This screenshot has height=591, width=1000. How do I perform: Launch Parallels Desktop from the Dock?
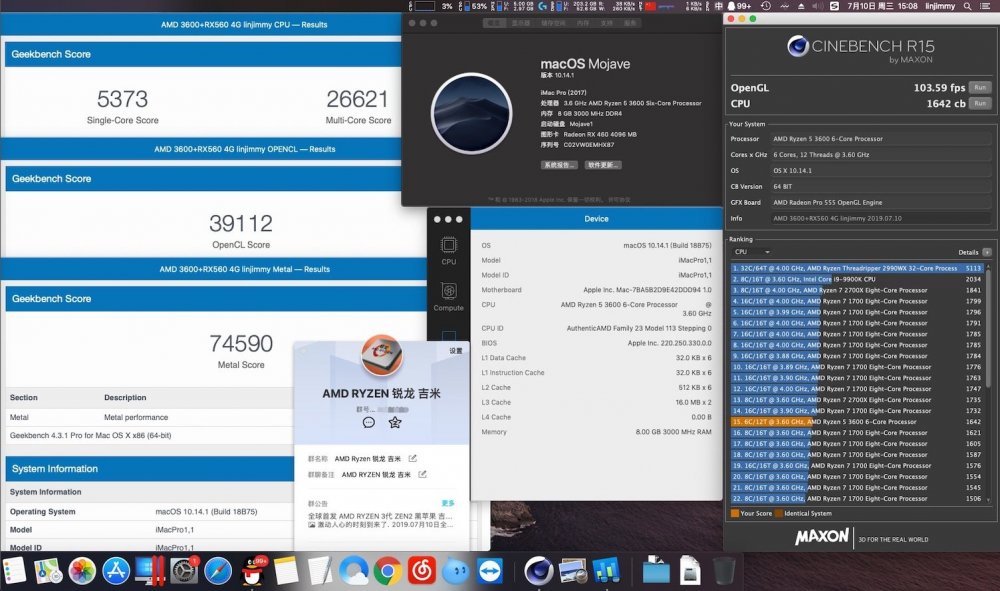point(151,571)
